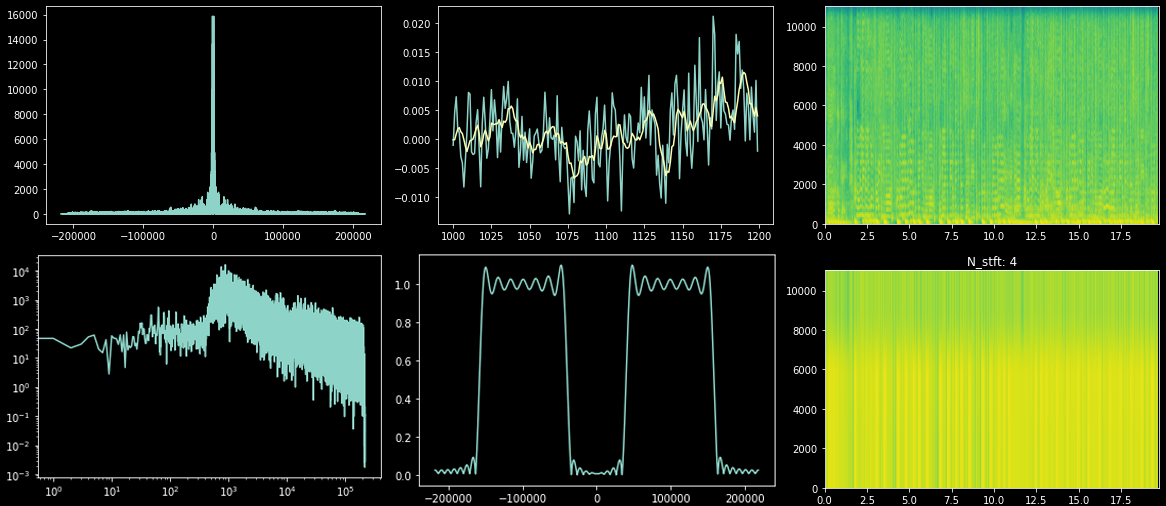Select the 16000 y-axis tick in top-left plot

25,15
